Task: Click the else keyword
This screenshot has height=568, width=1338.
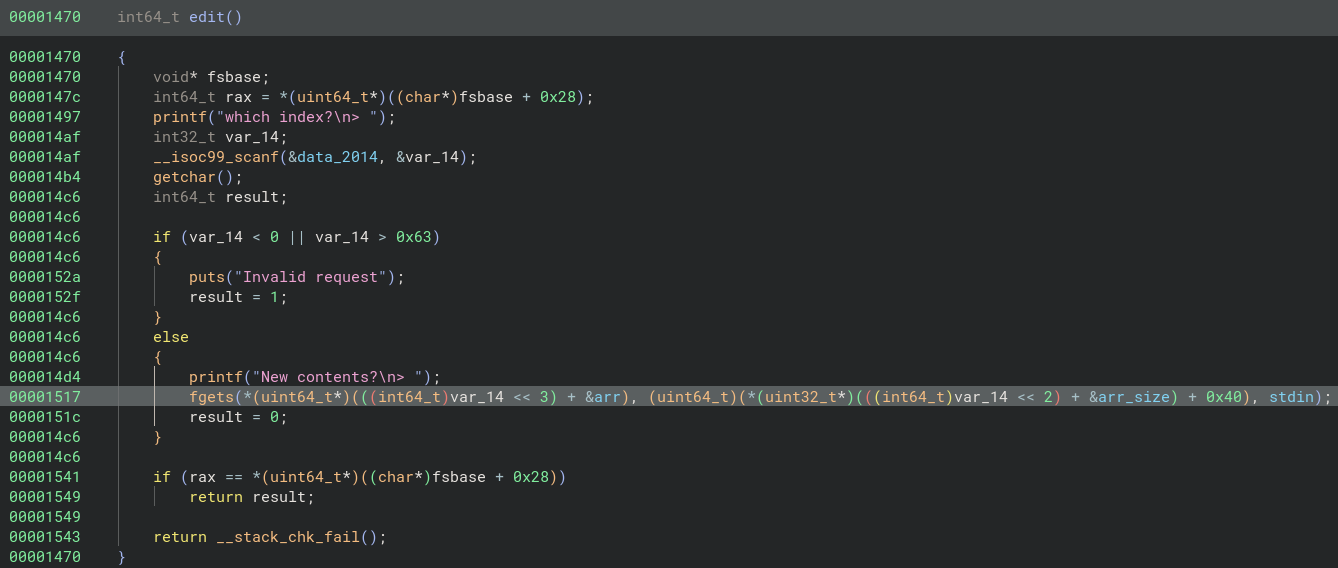Action: tap(171, 337)
